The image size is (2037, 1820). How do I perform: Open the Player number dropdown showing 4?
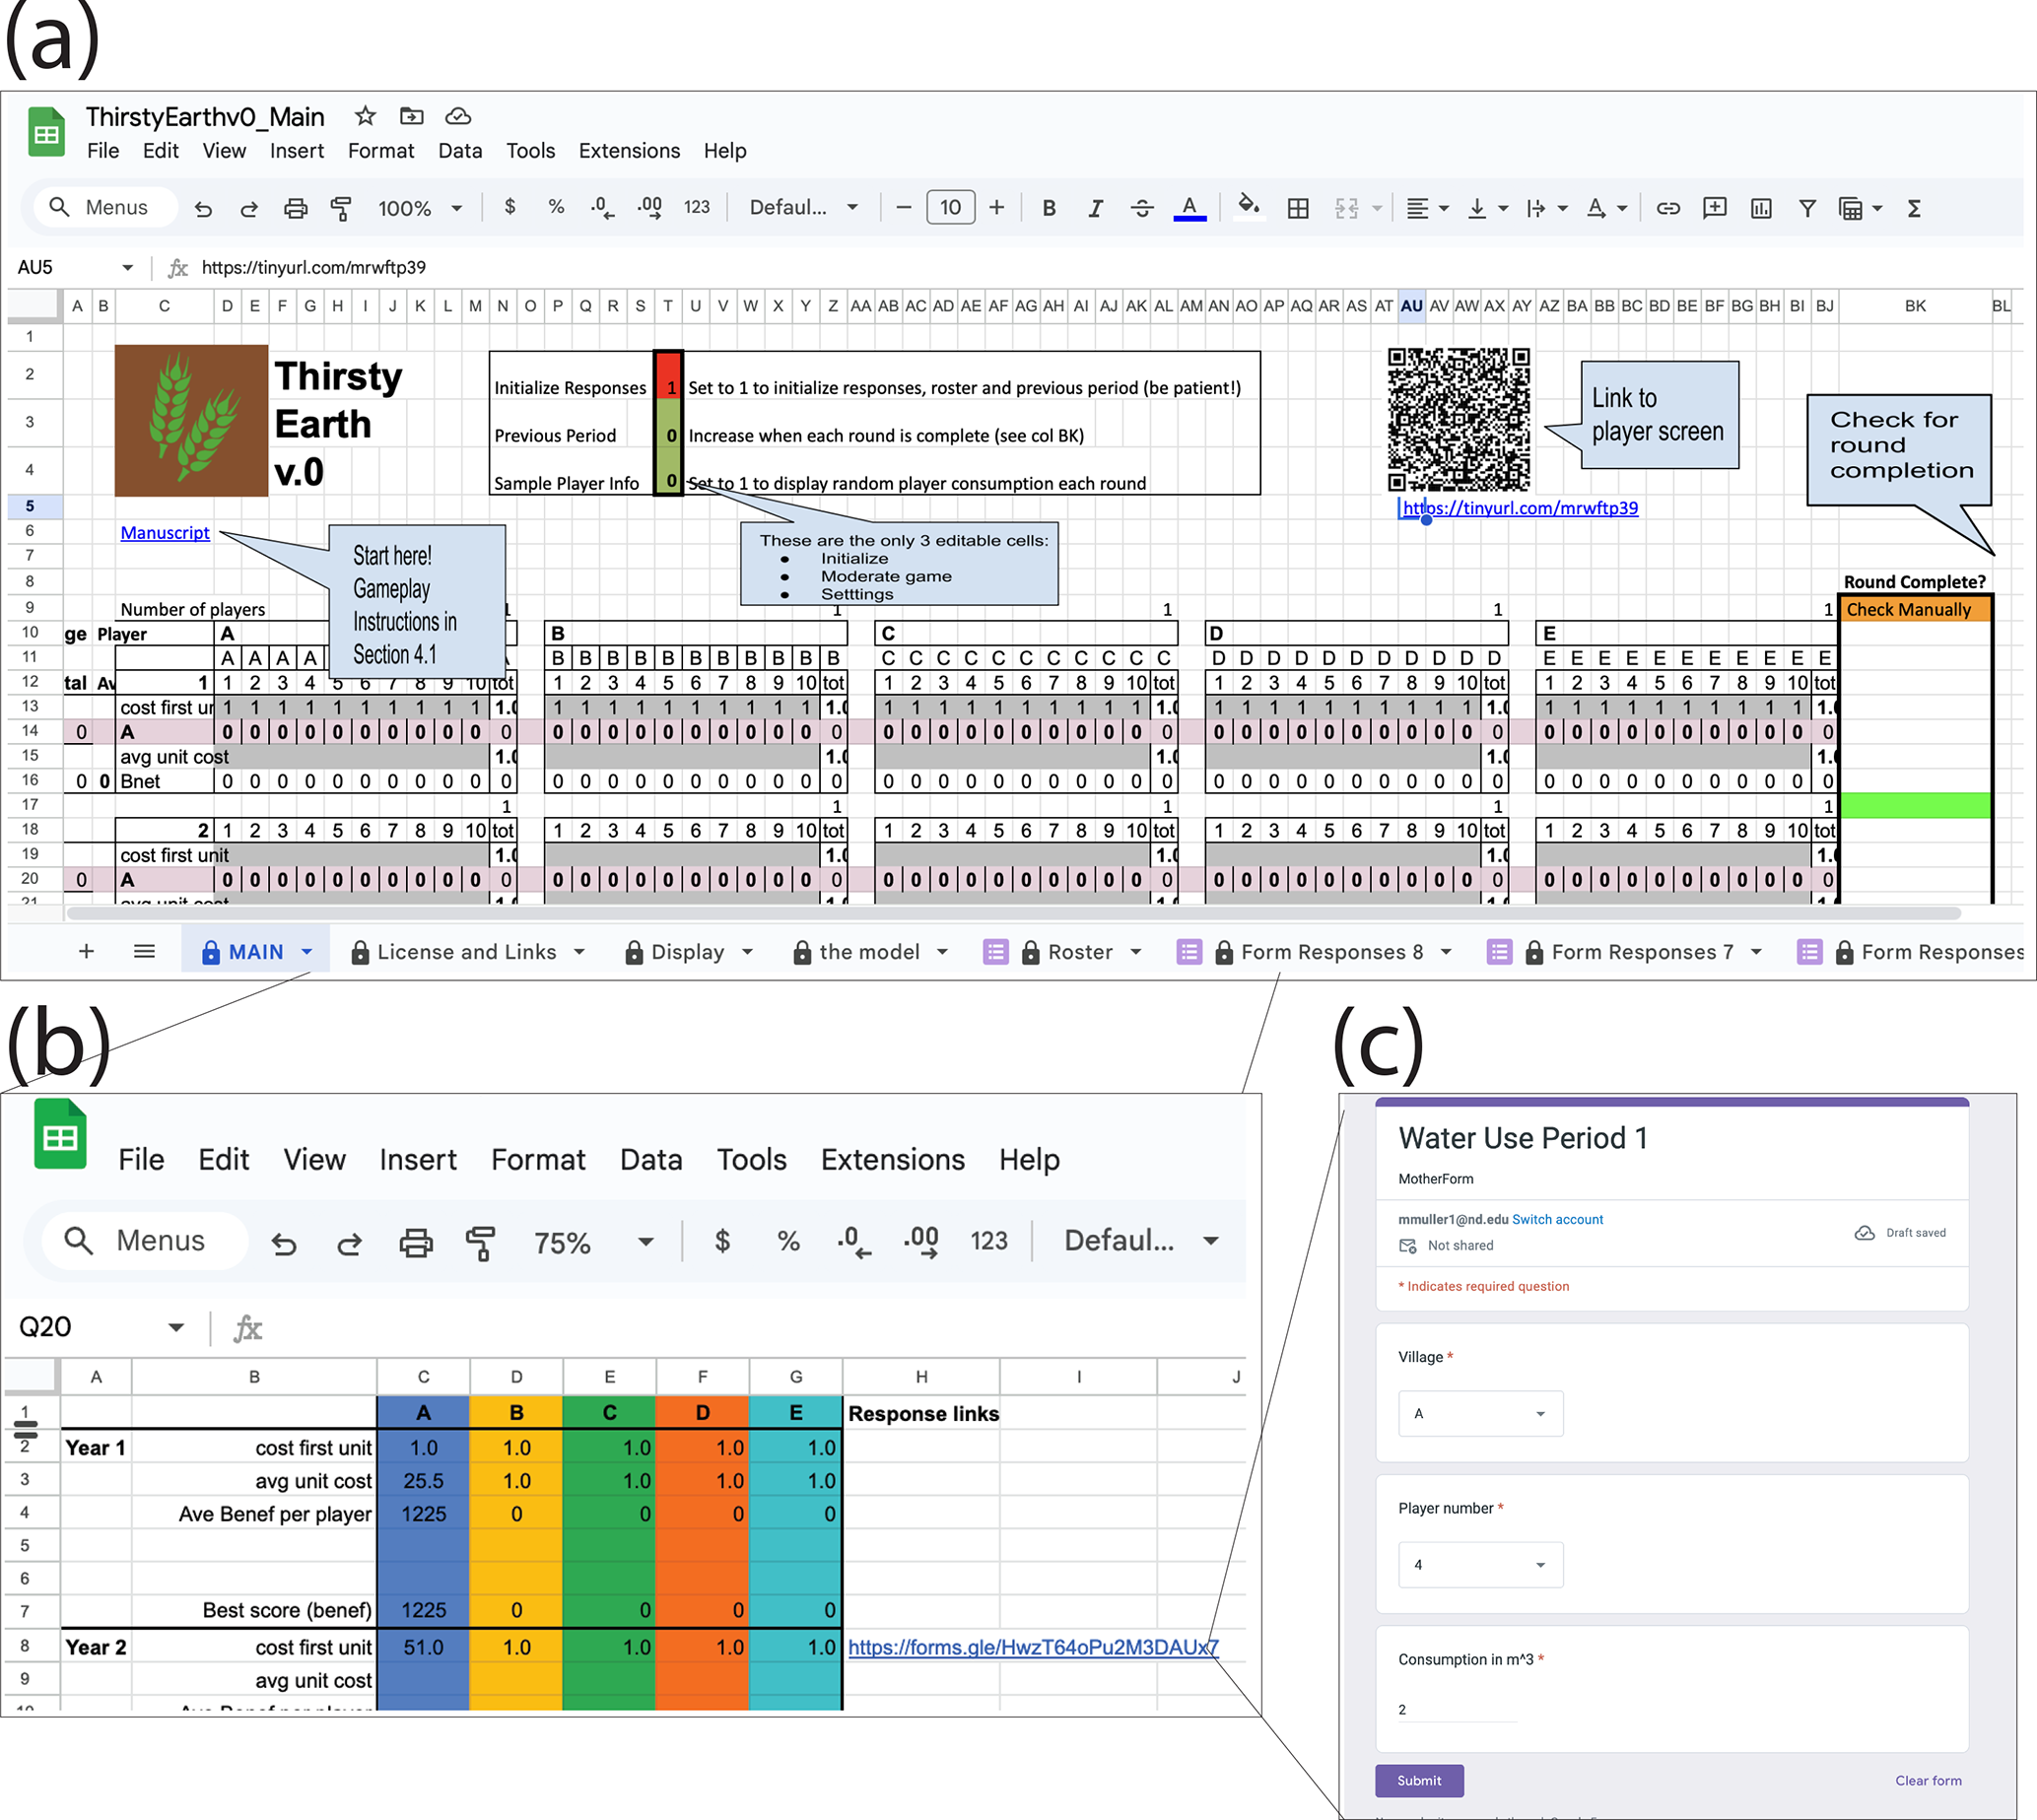point(1479,1564)
